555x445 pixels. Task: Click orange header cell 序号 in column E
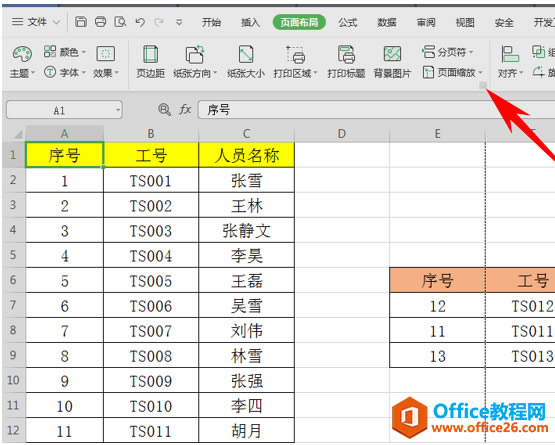[437, 280]
